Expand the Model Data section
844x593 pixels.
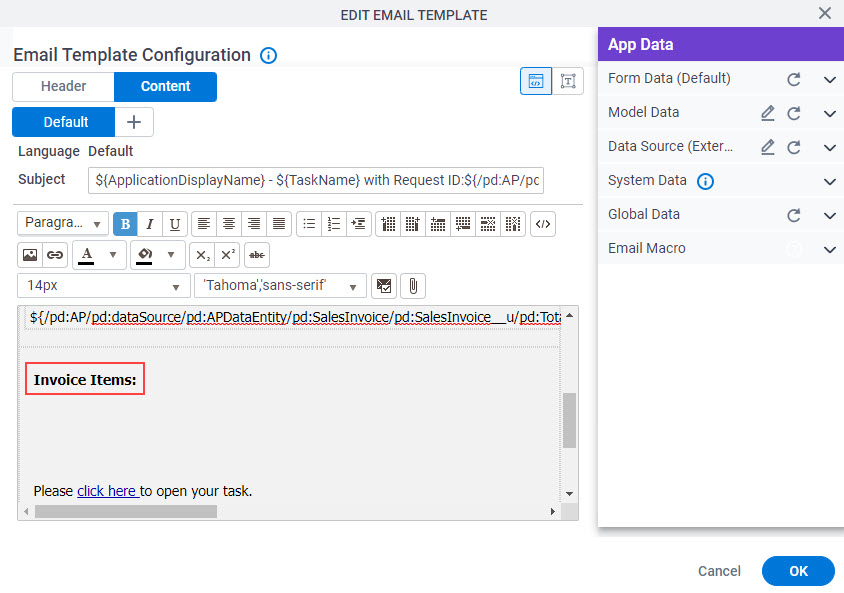829,114
